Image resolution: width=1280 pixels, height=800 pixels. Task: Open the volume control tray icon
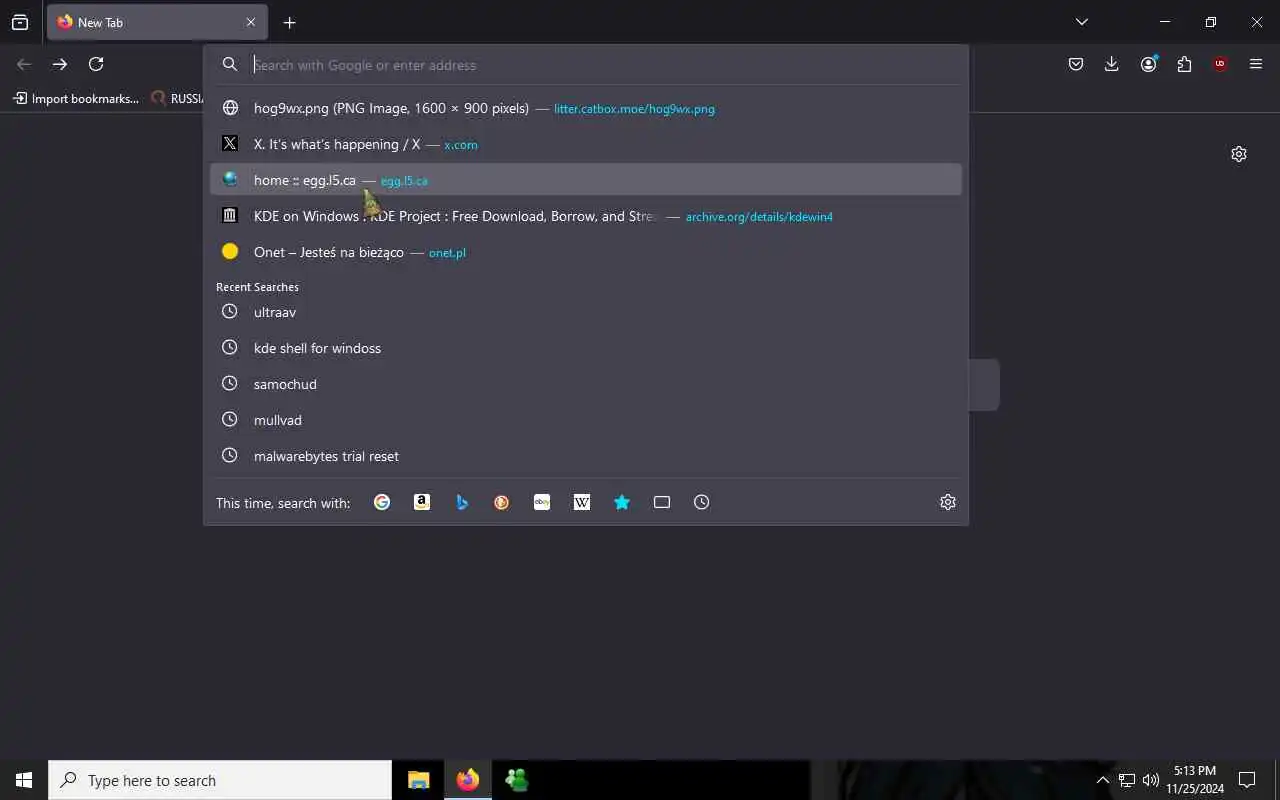(1151, 780)
